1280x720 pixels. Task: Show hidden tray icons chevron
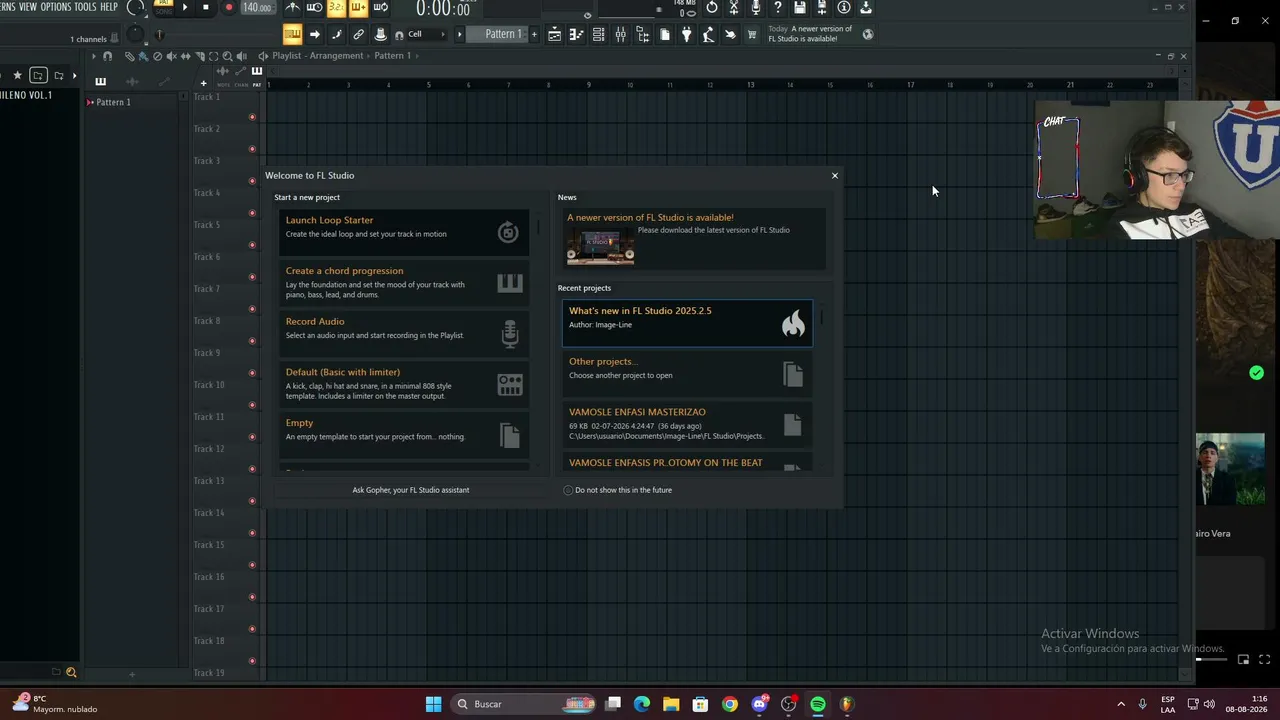(1120, 704)
